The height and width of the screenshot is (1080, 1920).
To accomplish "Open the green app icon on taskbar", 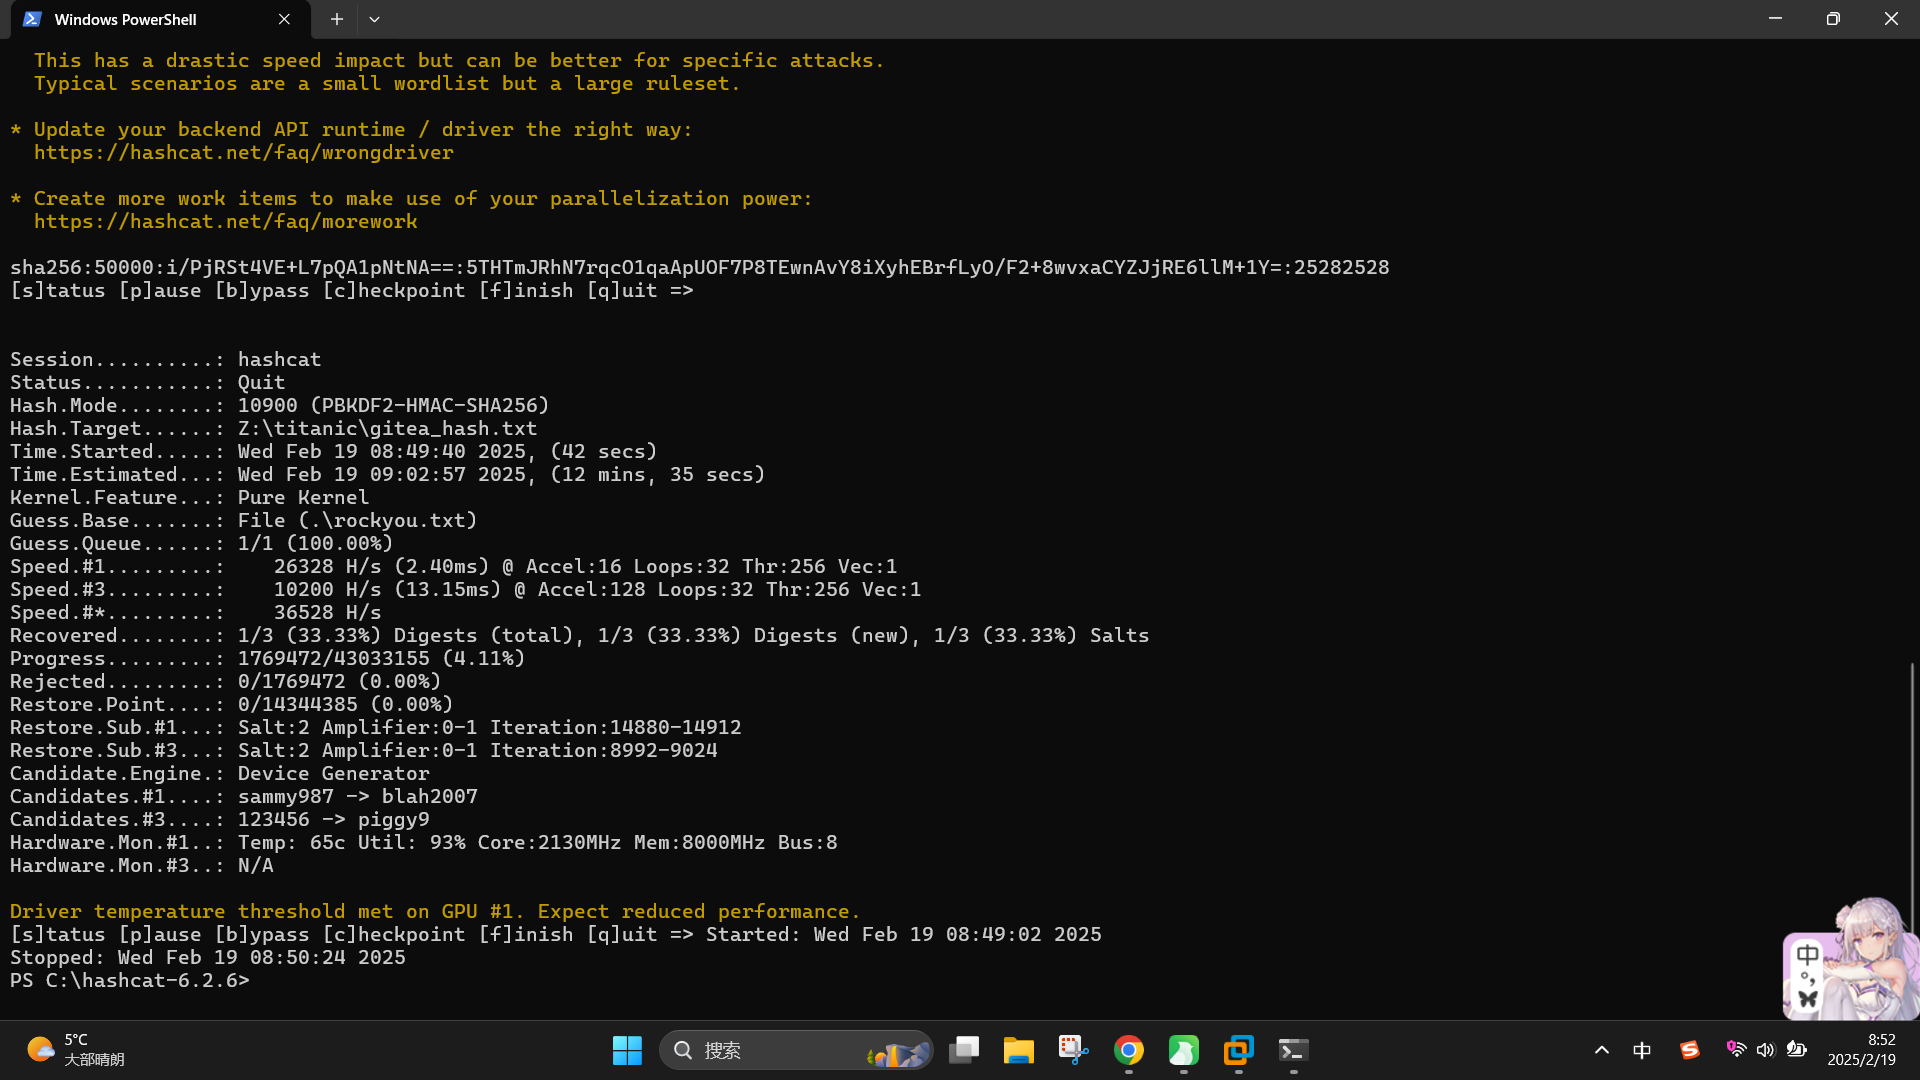I will click(x=1184, y=1050).
